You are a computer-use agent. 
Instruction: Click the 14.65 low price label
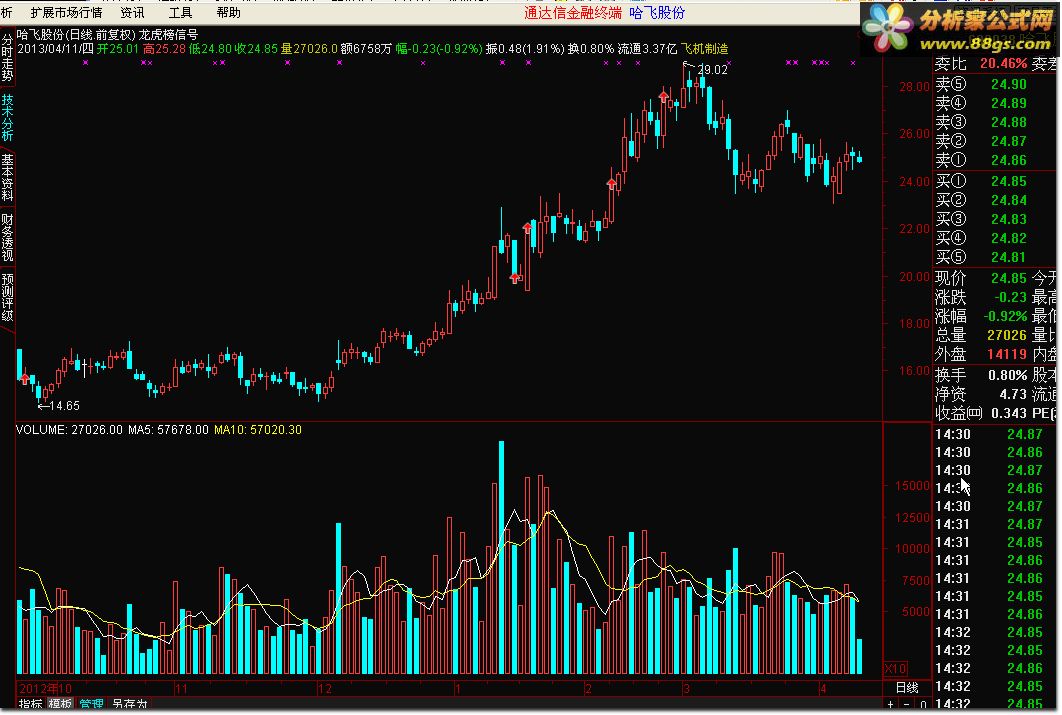(x=64, y=406)
